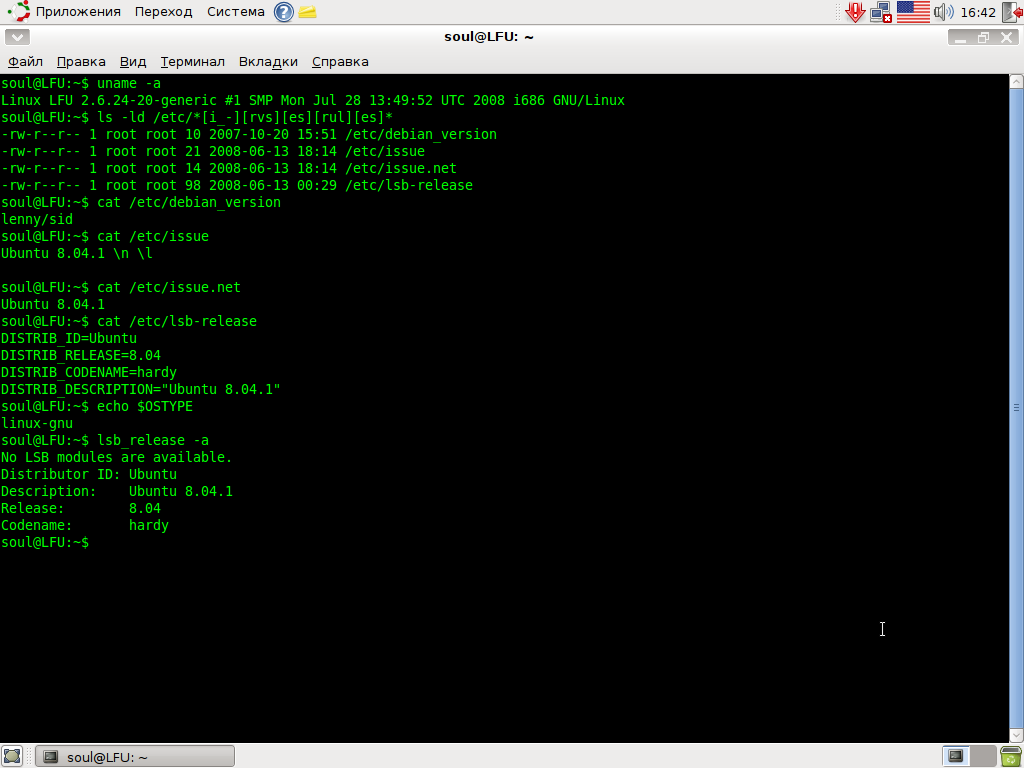
Task: Open the Система menu
Action: pyautogui.click(x=236, y=12)
